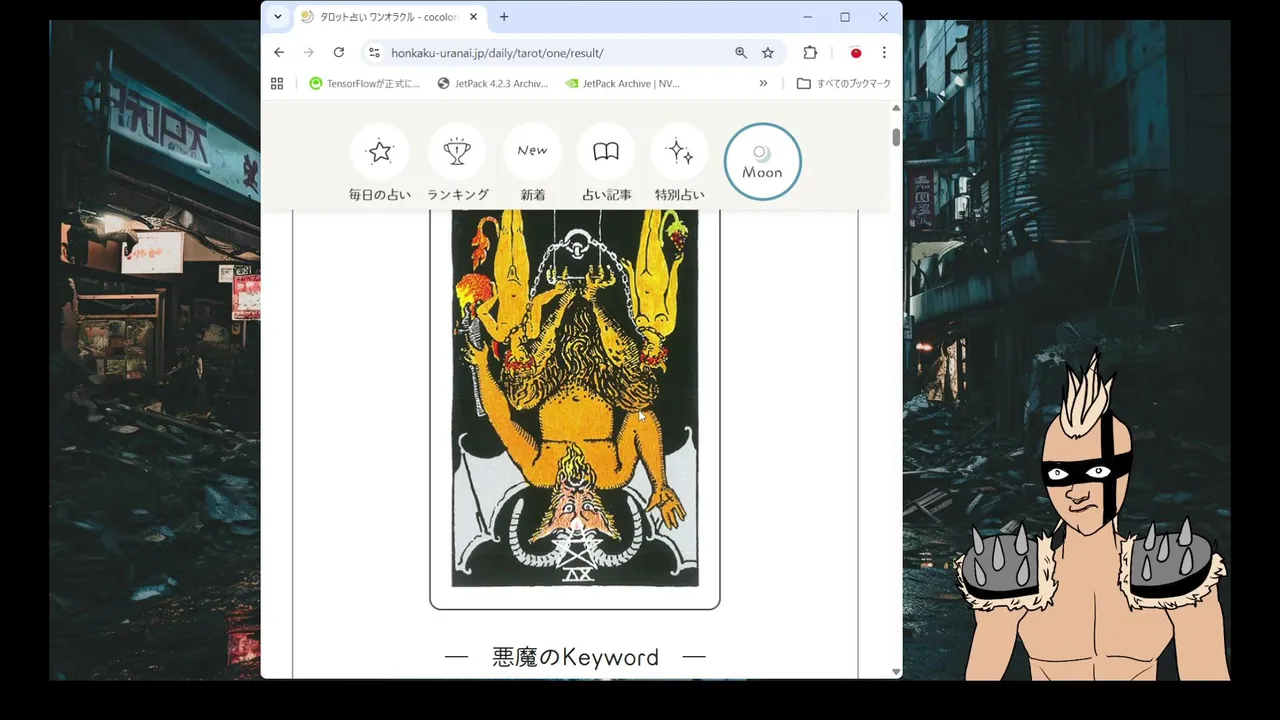Open 特別占い sparkle menu item
1280x720 pixels.
pos(680,163)
